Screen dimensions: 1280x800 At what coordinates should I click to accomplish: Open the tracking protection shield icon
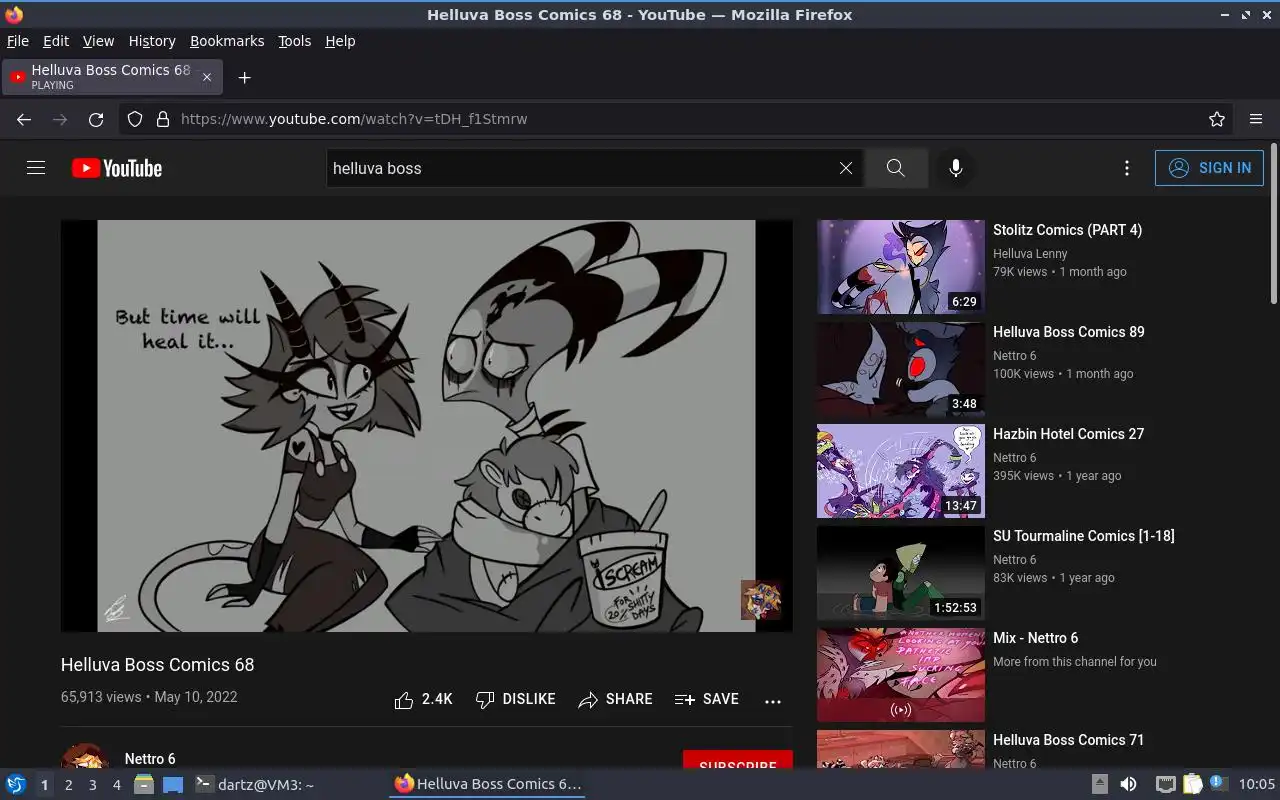point(135,119)
